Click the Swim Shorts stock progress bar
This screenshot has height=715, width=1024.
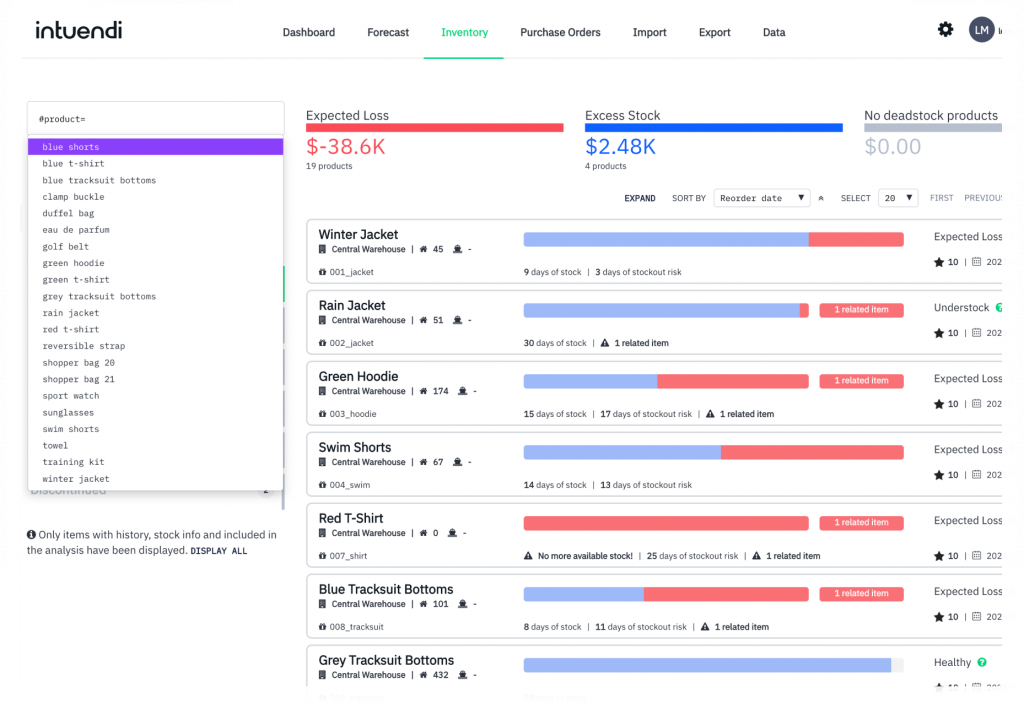[713, 453]
